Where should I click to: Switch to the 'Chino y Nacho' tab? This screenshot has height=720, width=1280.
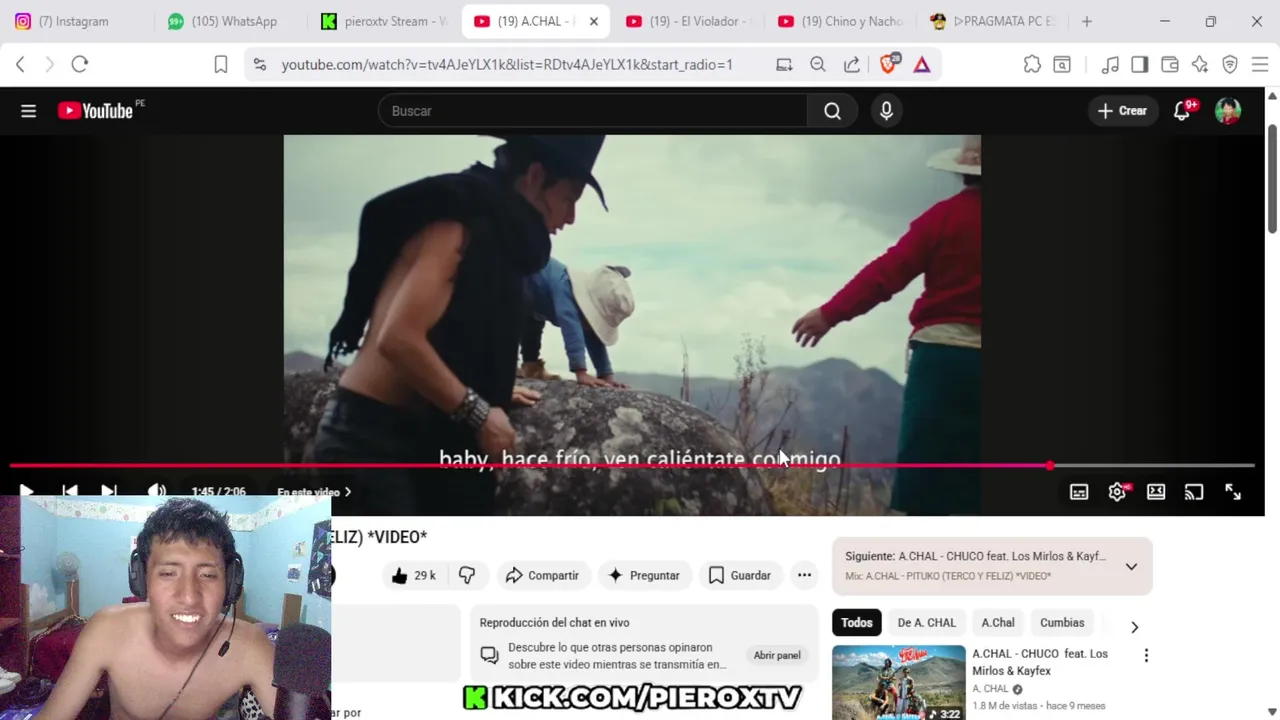(840, 21)
